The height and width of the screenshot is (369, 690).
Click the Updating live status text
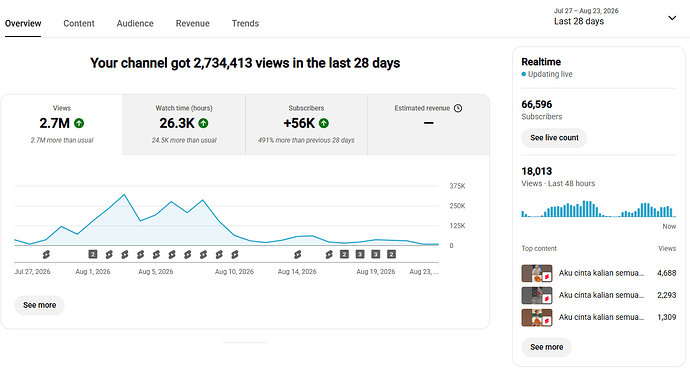point(550,74)
